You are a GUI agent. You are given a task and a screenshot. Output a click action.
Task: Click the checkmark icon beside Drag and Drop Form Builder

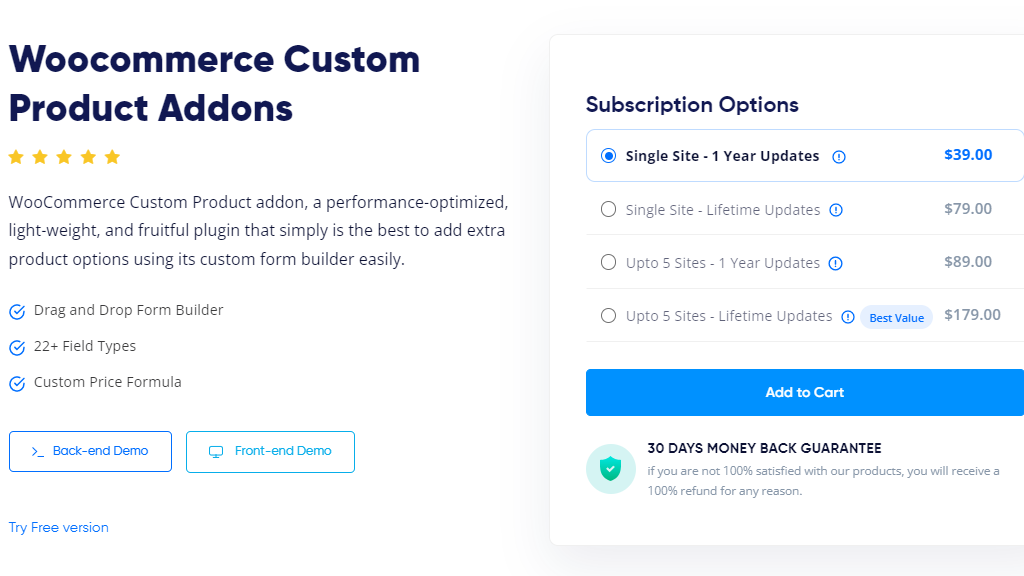click(x=17, y=312)
